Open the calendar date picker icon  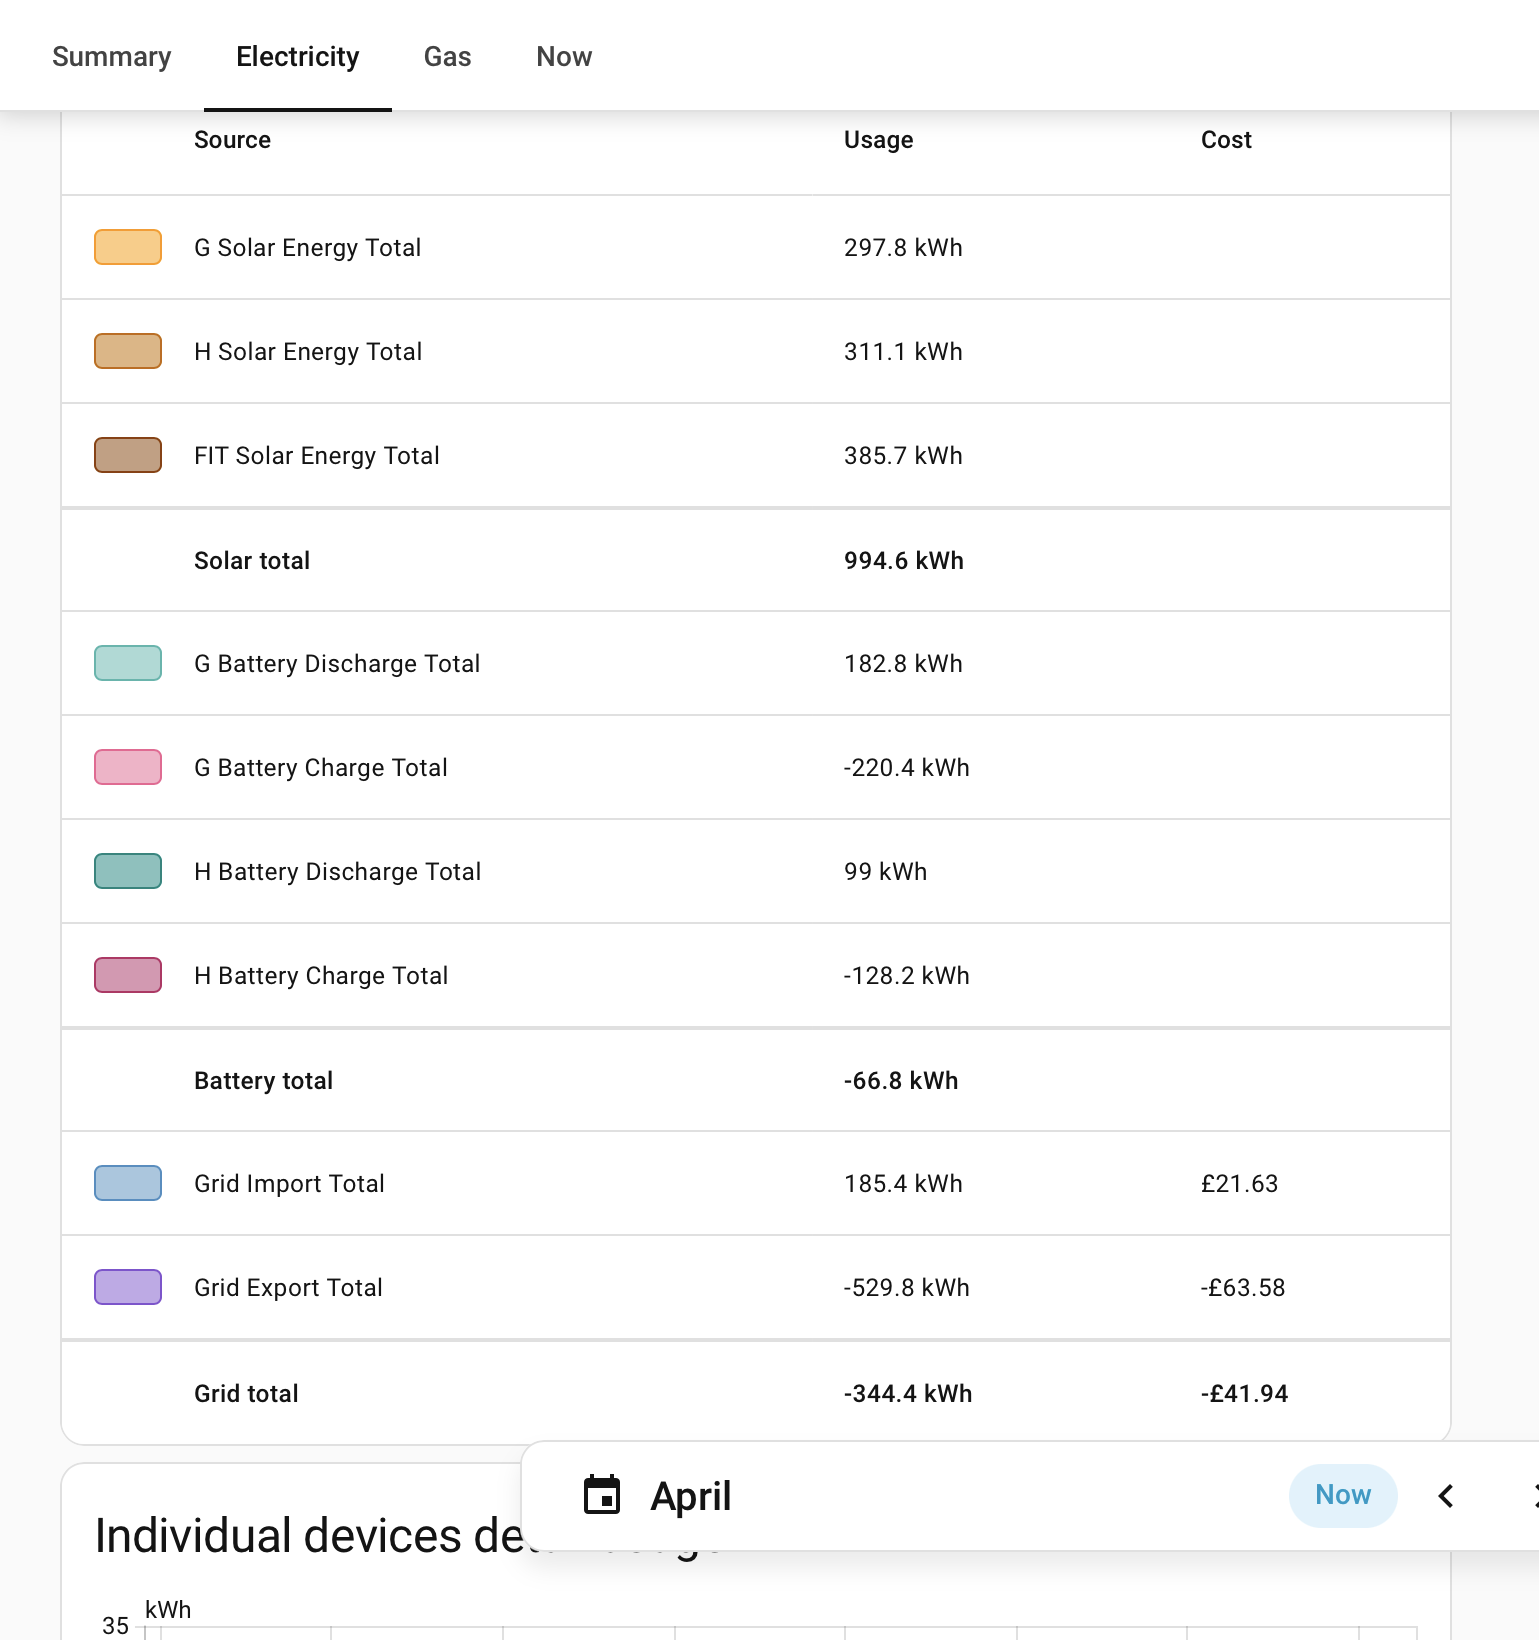tap(602, 1495)
